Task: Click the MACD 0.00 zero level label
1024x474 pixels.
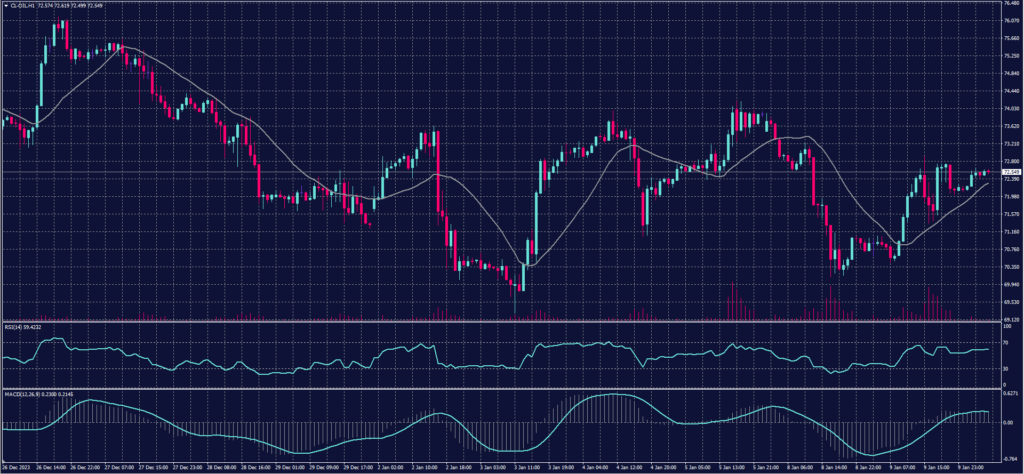Action: (1007, 422)
